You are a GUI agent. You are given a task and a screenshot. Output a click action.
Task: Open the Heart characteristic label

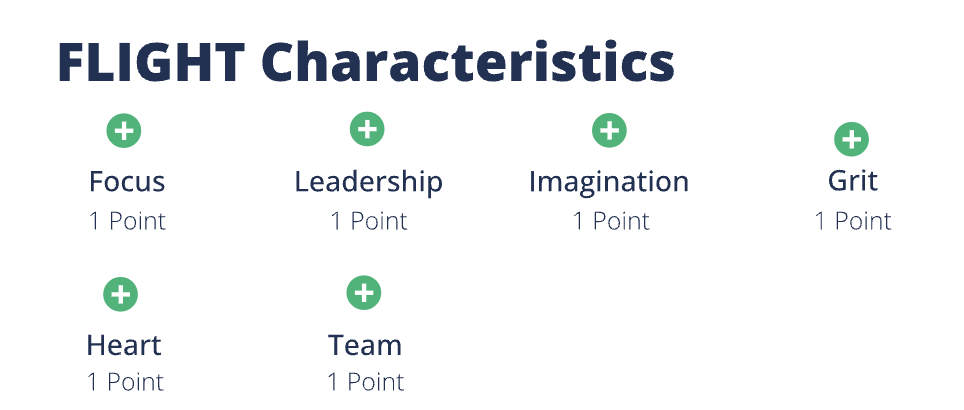pos(123,346)
